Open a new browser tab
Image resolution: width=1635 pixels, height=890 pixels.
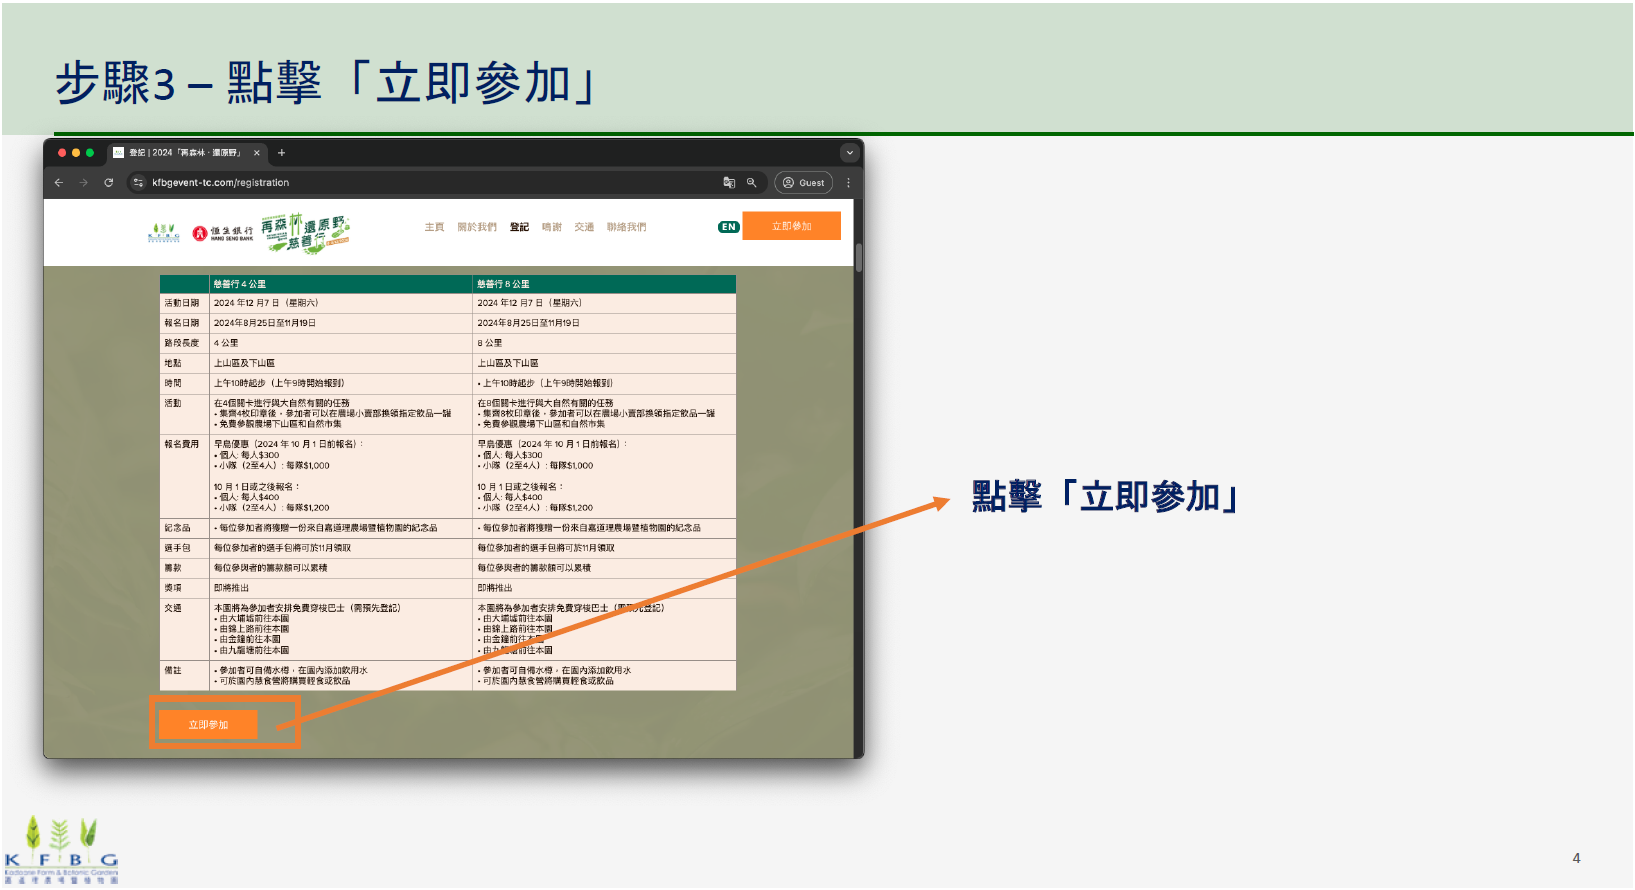tap(281, 153)
